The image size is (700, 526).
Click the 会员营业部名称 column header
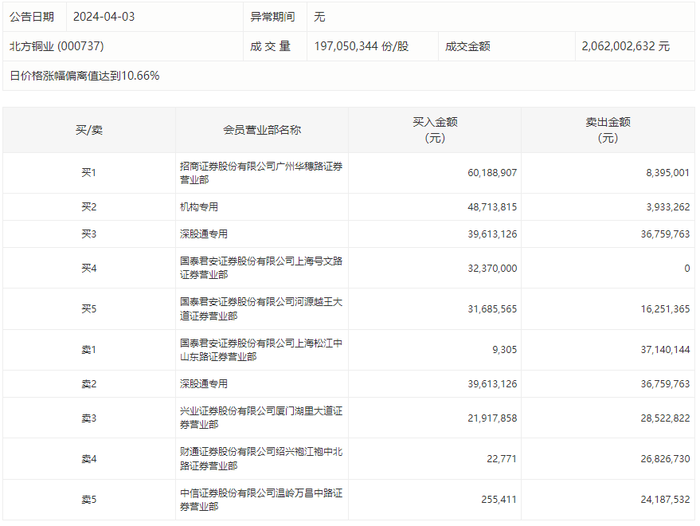pos(262,130)
